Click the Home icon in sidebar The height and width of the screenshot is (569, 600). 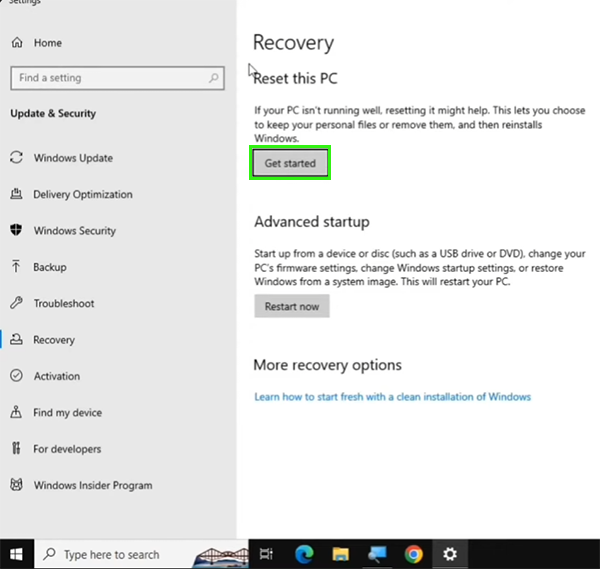[17, 42]
